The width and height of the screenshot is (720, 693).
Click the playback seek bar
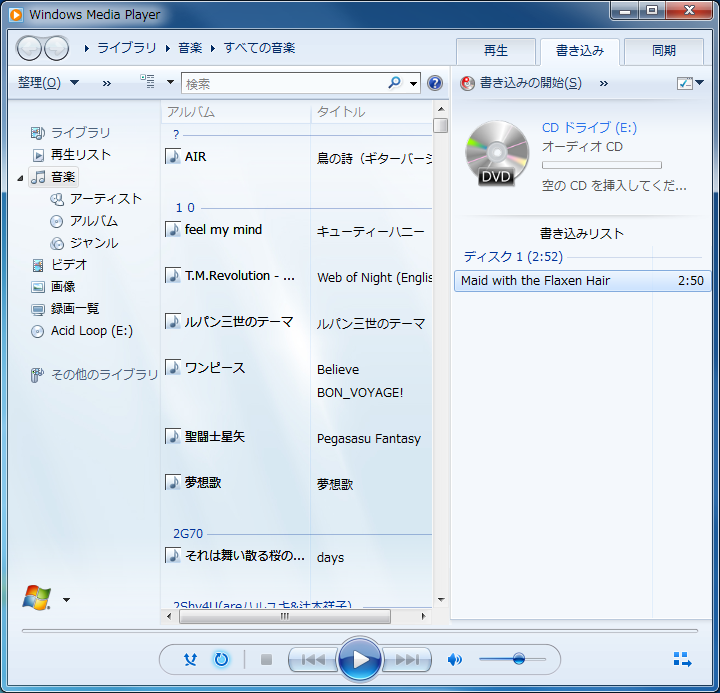coord(360,631)
